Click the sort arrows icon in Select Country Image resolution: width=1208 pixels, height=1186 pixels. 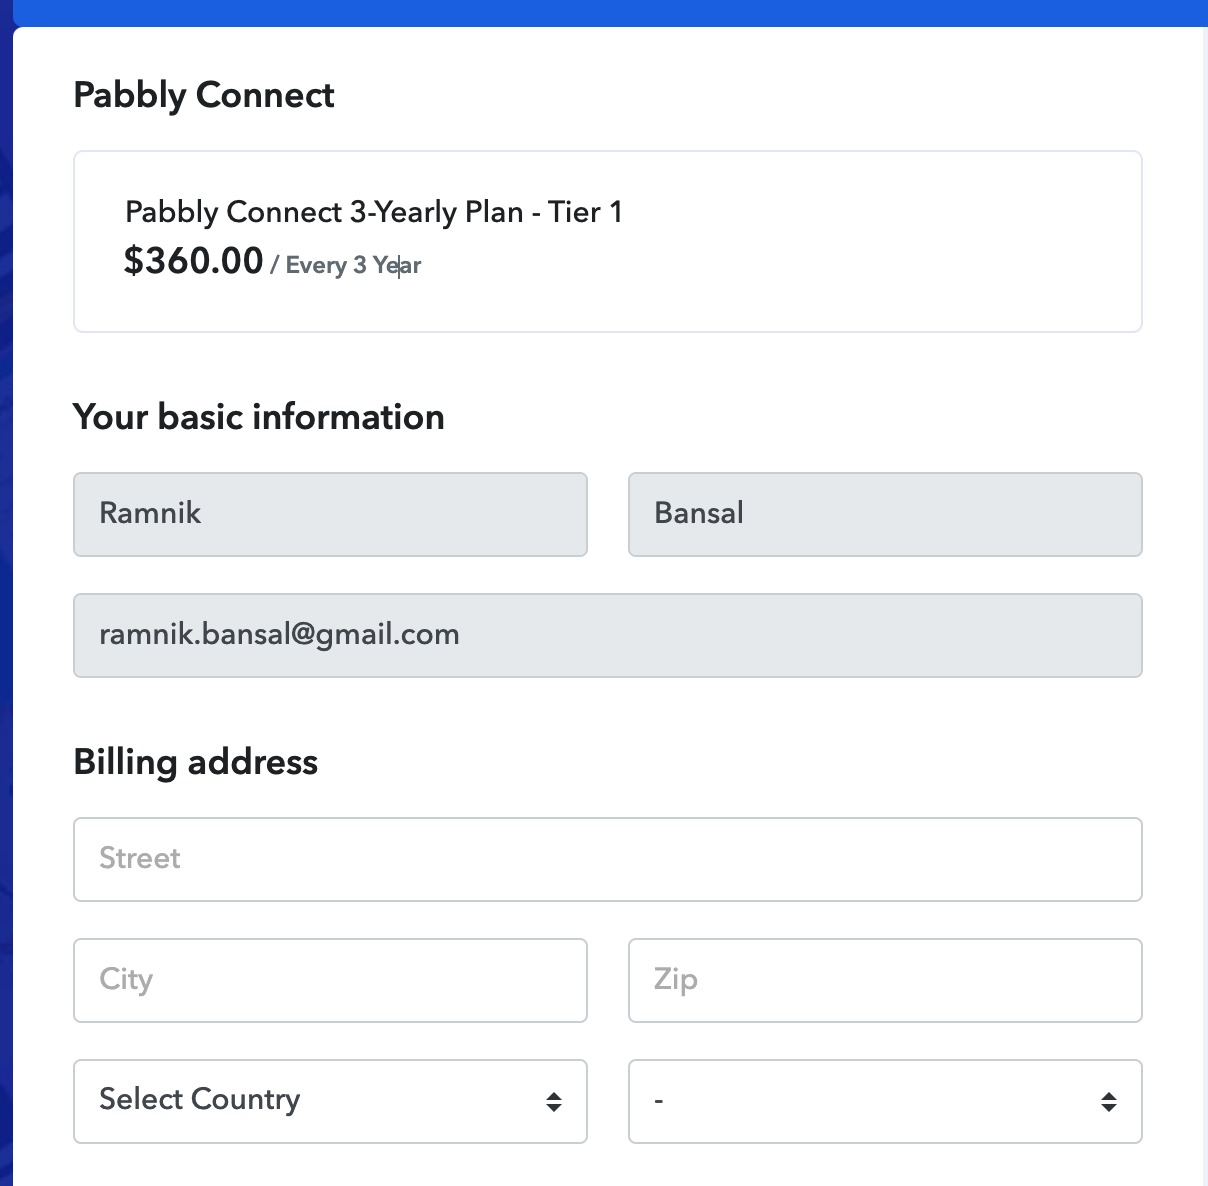pyautogui.click(x=554, y=1102)
